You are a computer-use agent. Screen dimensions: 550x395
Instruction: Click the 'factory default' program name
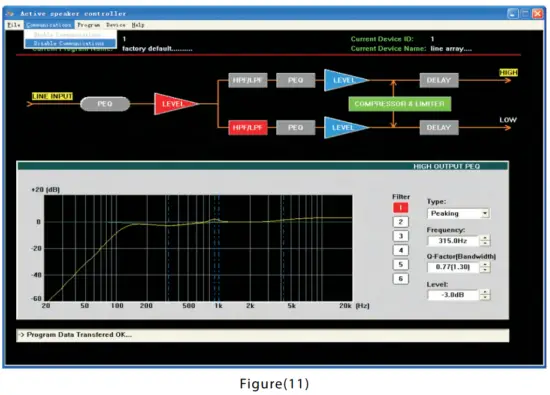tap(157, 49)
